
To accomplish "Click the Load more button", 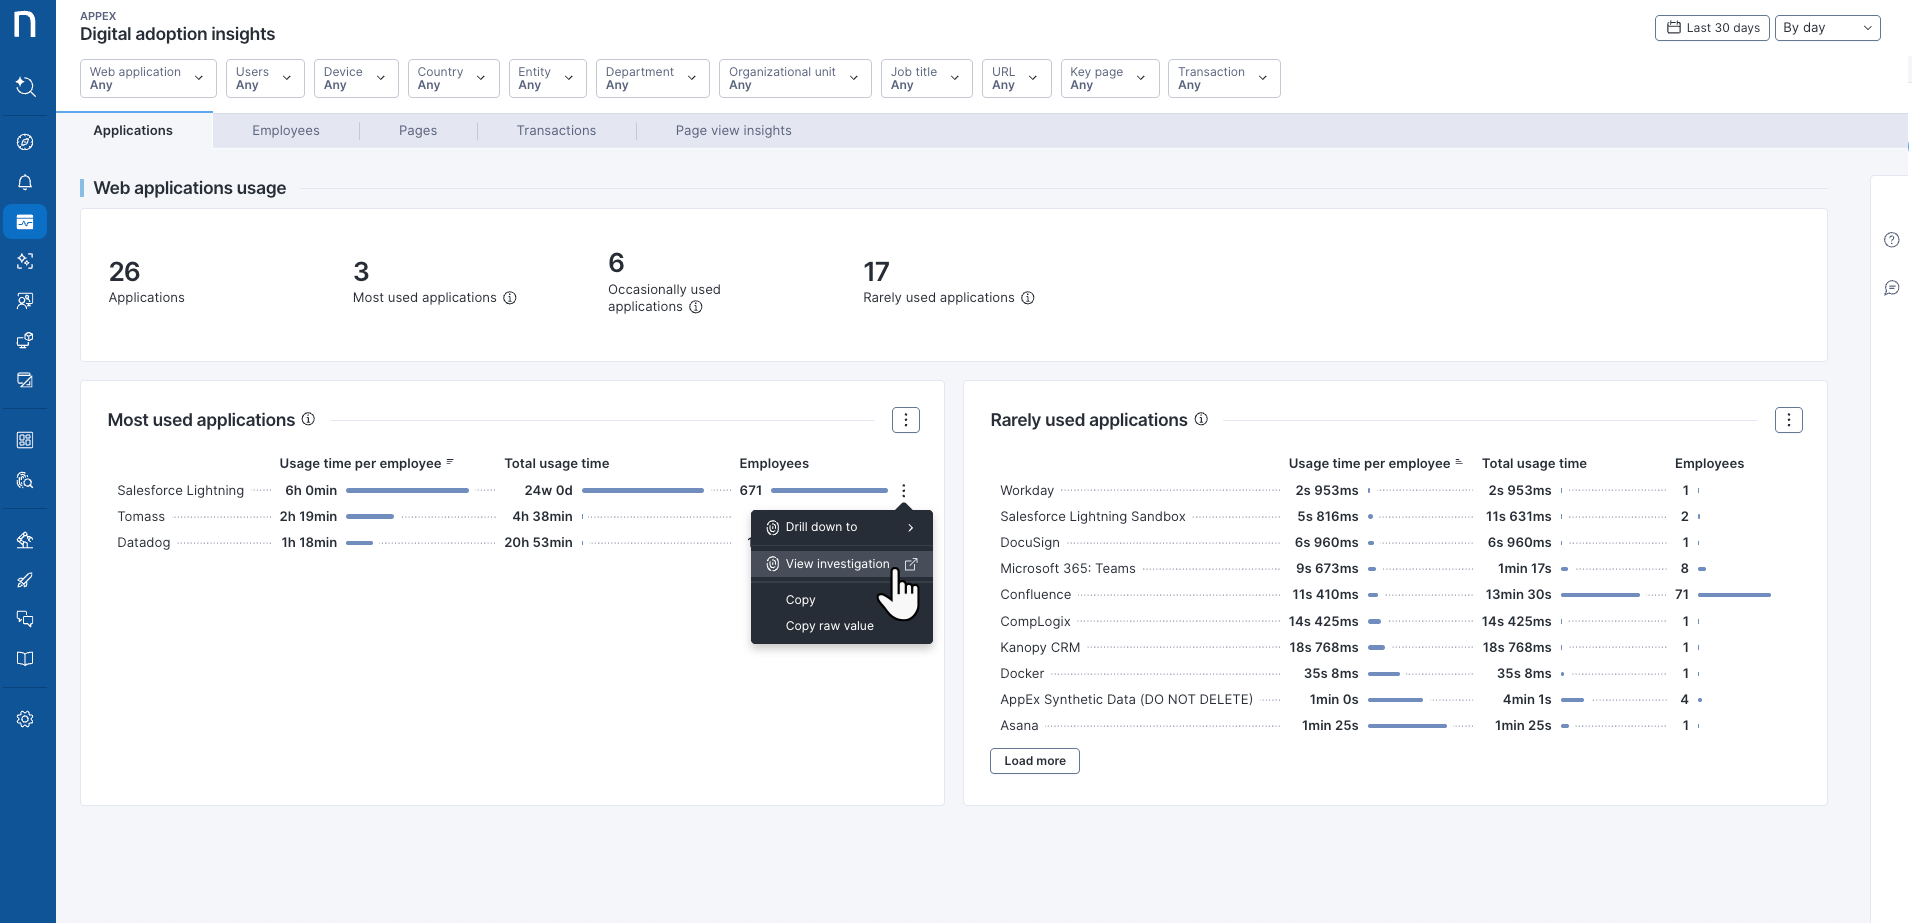I will (1034, 761).
